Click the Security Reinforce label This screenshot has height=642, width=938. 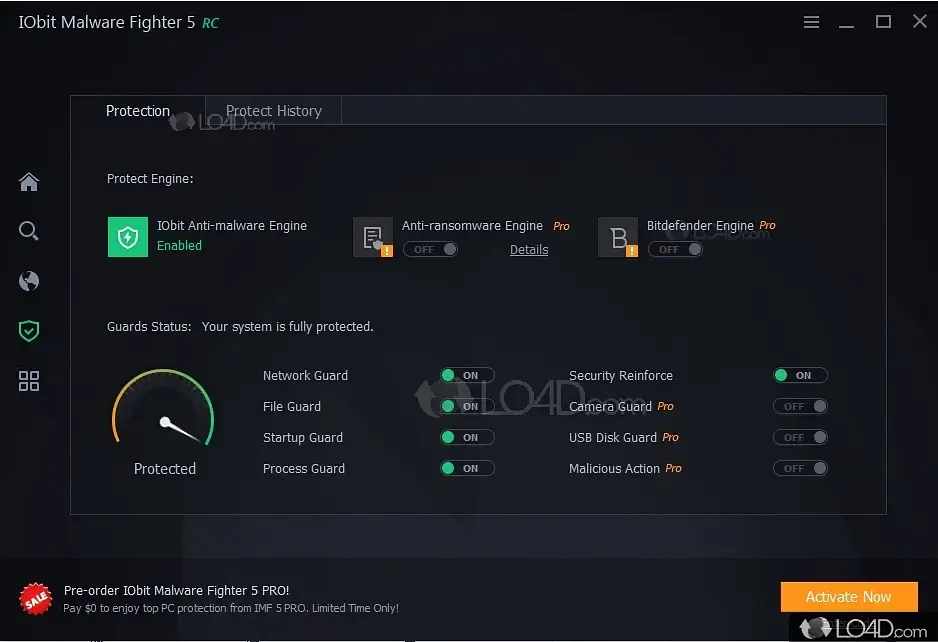[620, 376]
